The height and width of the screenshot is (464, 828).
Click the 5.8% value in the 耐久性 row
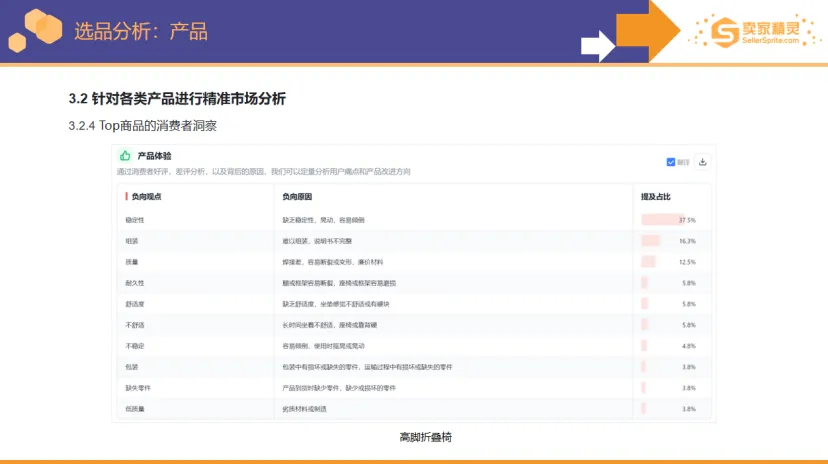point(689,283)
